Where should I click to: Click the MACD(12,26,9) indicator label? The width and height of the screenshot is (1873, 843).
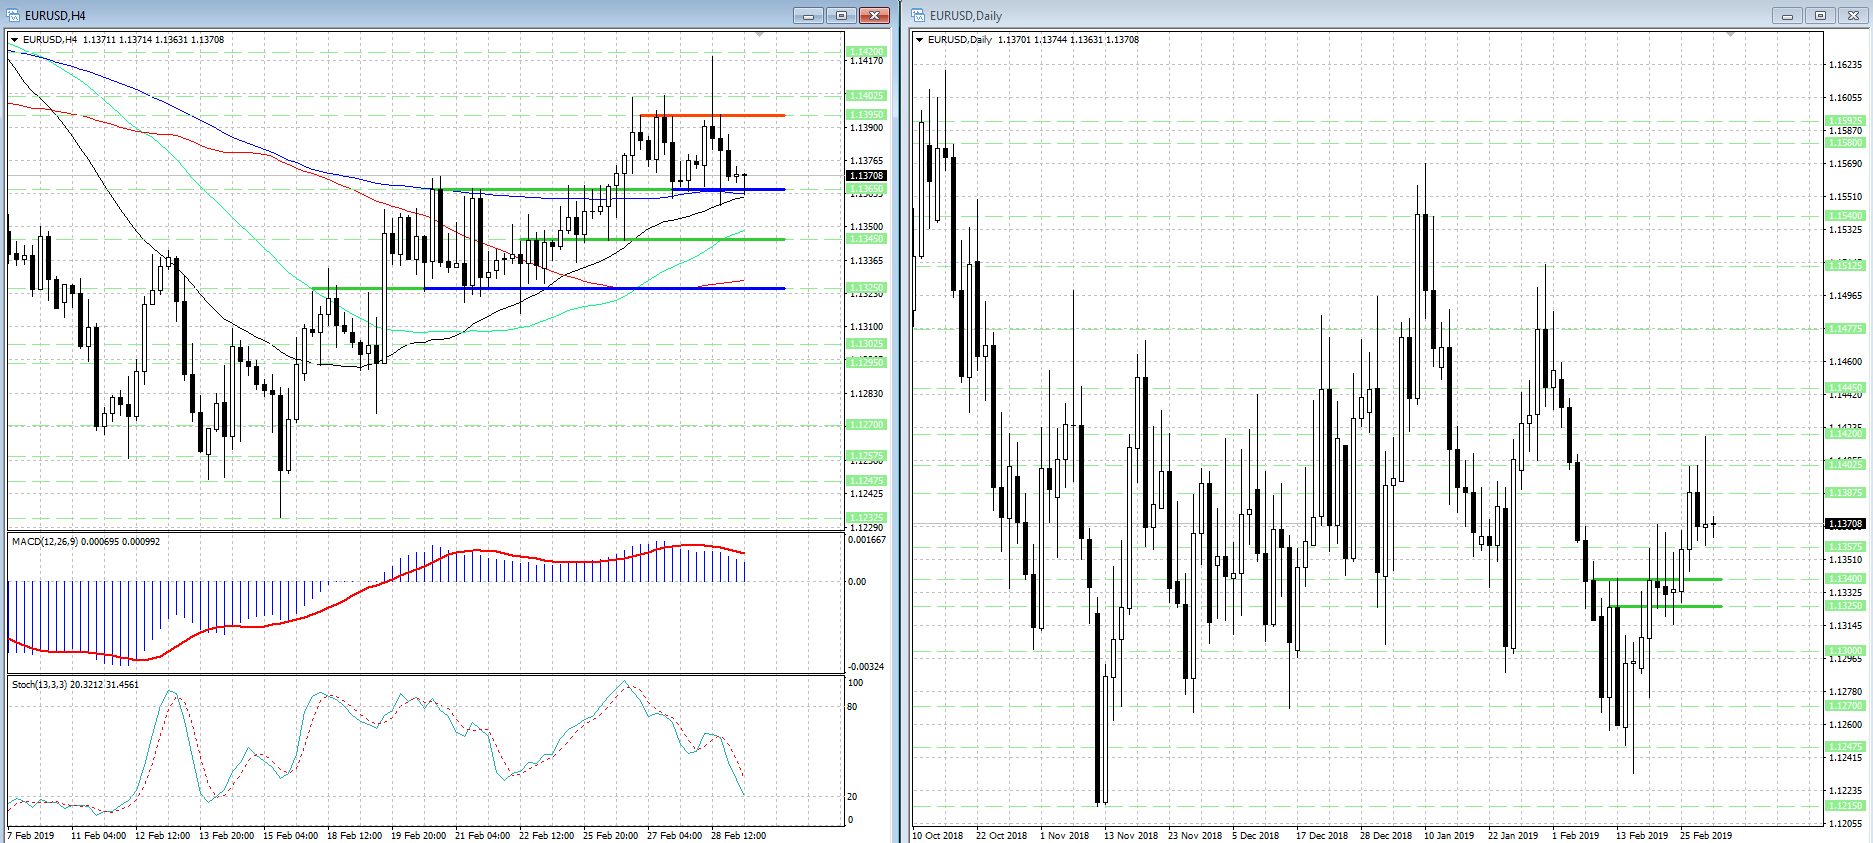coord(85,542)
